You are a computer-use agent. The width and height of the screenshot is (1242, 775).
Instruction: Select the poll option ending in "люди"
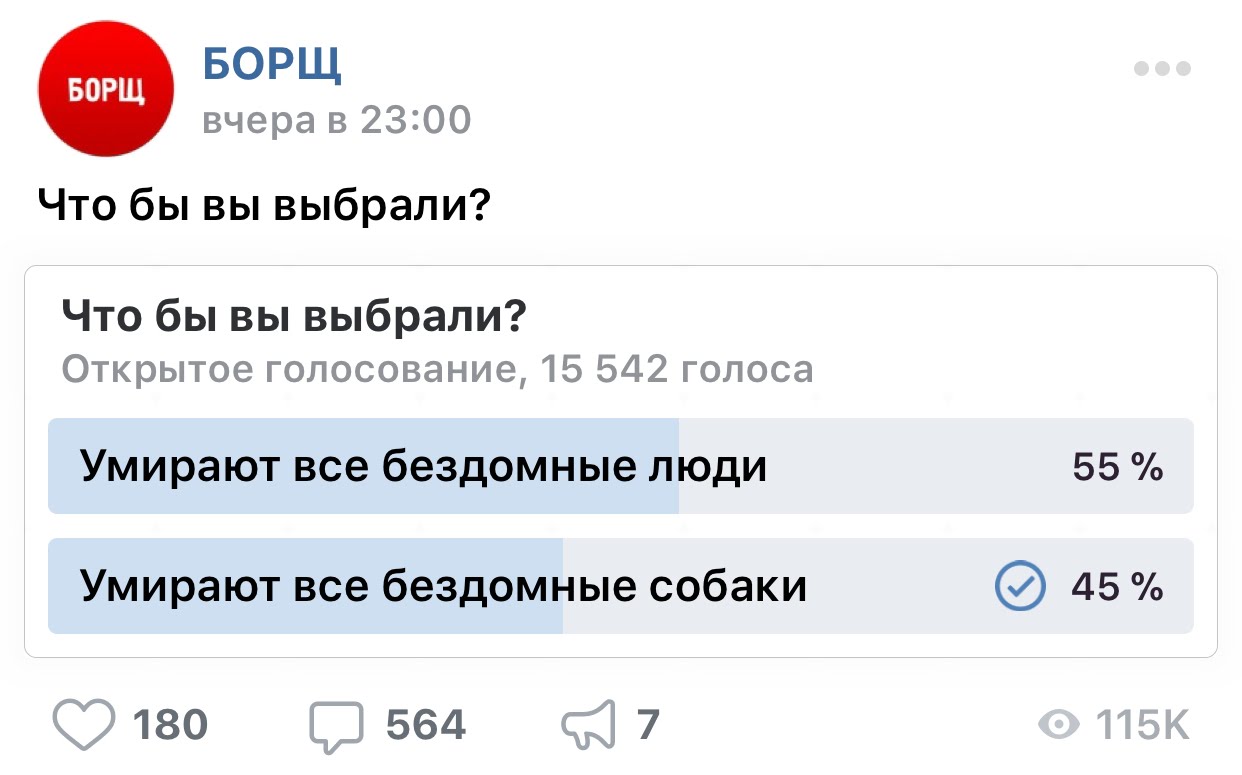pyautogui.click(x=424, y=467)
